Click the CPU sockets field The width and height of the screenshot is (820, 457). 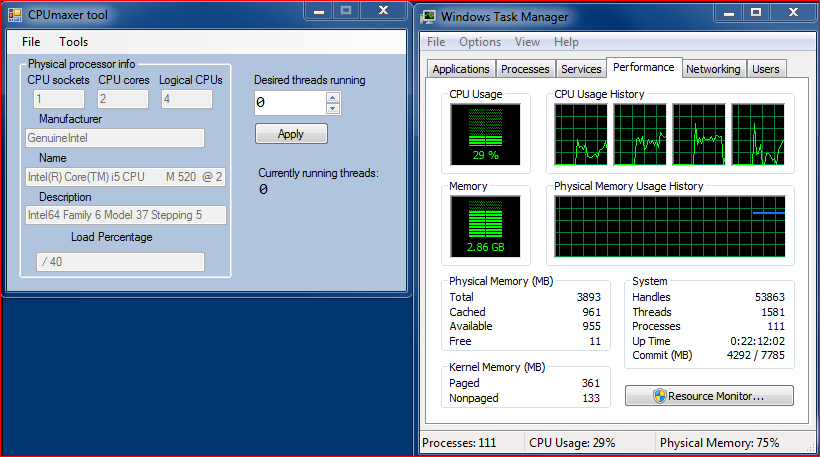pyautogui.click(x=59, y=99)
